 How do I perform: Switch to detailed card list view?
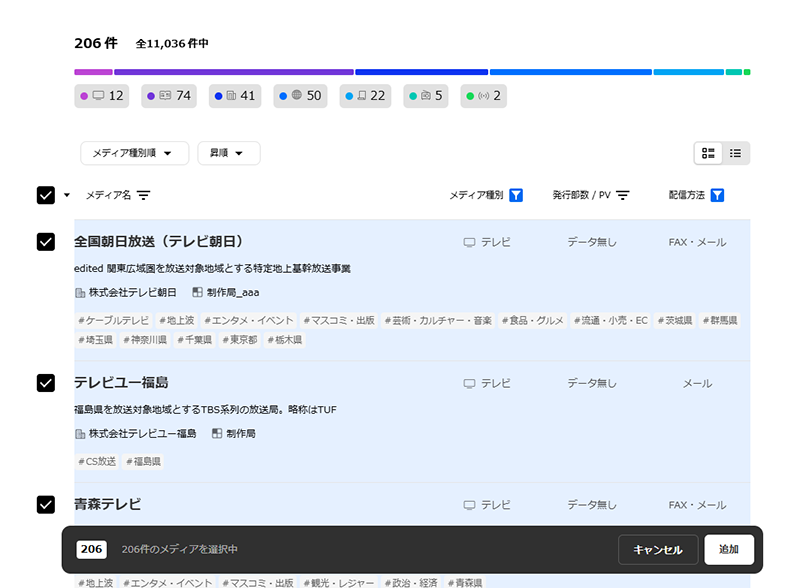(x=709, y=153)
